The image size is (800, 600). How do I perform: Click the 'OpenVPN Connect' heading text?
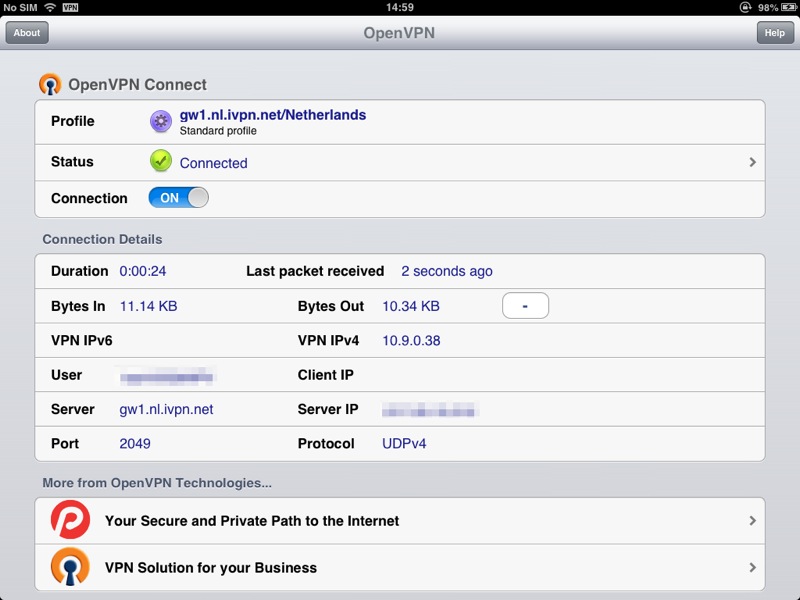click(x=137, y=85)
